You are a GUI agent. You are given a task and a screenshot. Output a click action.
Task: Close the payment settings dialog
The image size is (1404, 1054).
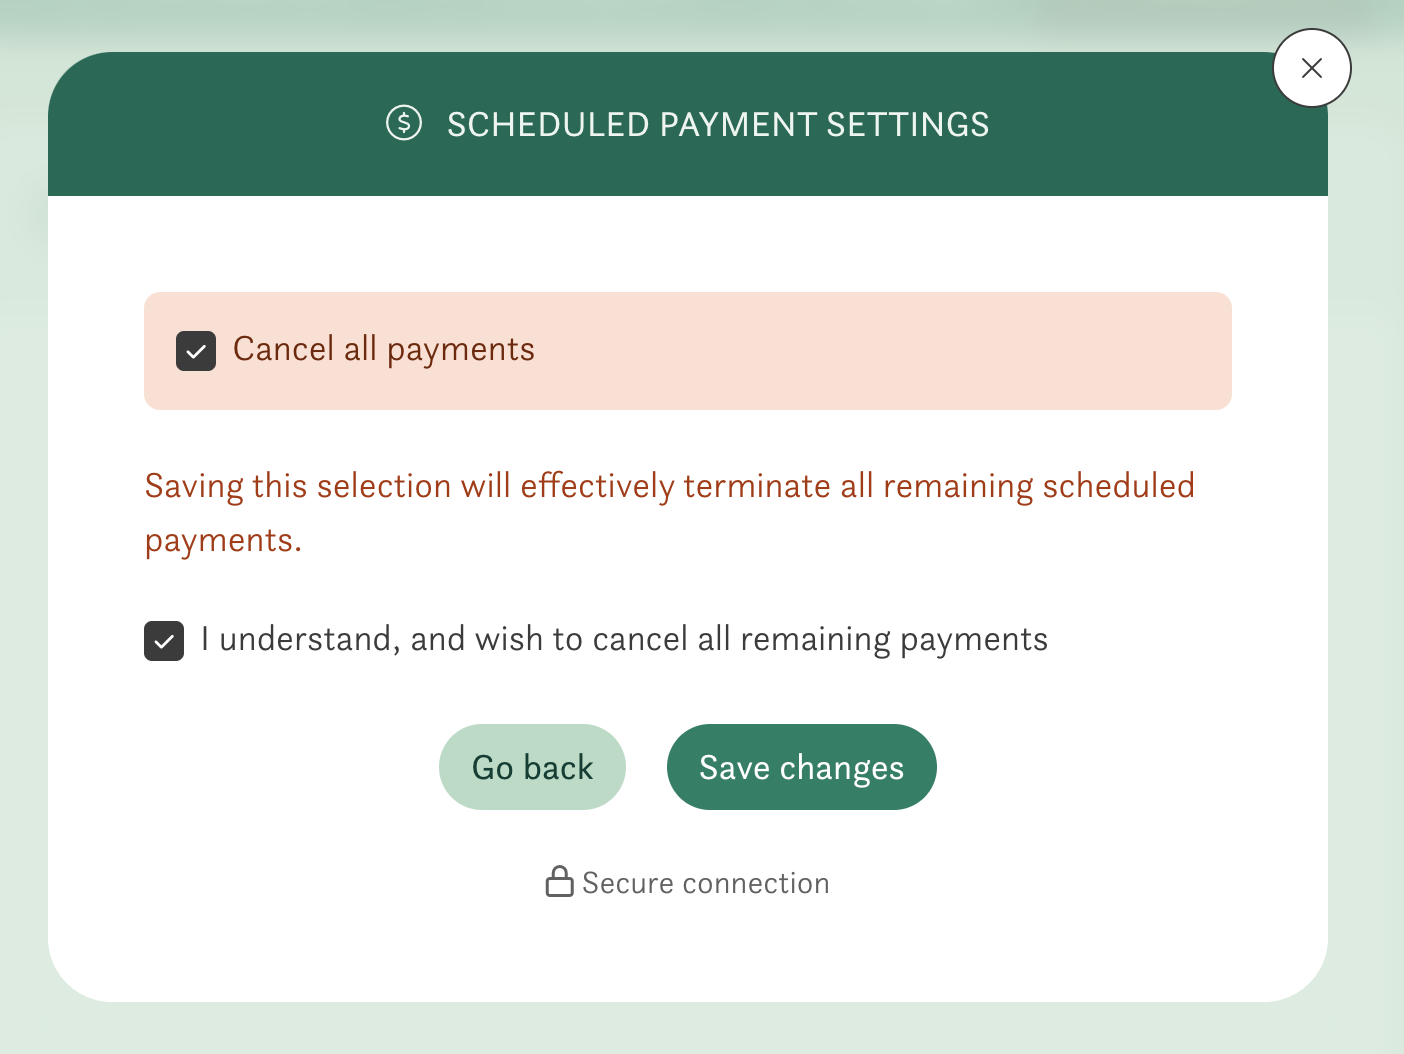[1311, 68]
